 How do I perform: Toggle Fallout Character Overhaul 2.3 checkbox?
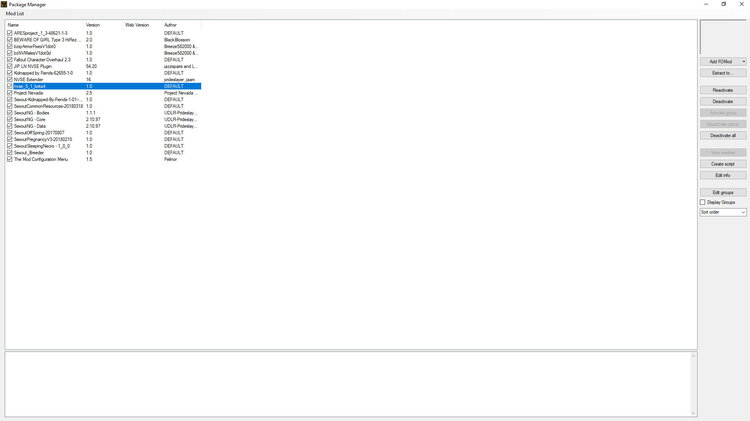click(x=10, y=60)
